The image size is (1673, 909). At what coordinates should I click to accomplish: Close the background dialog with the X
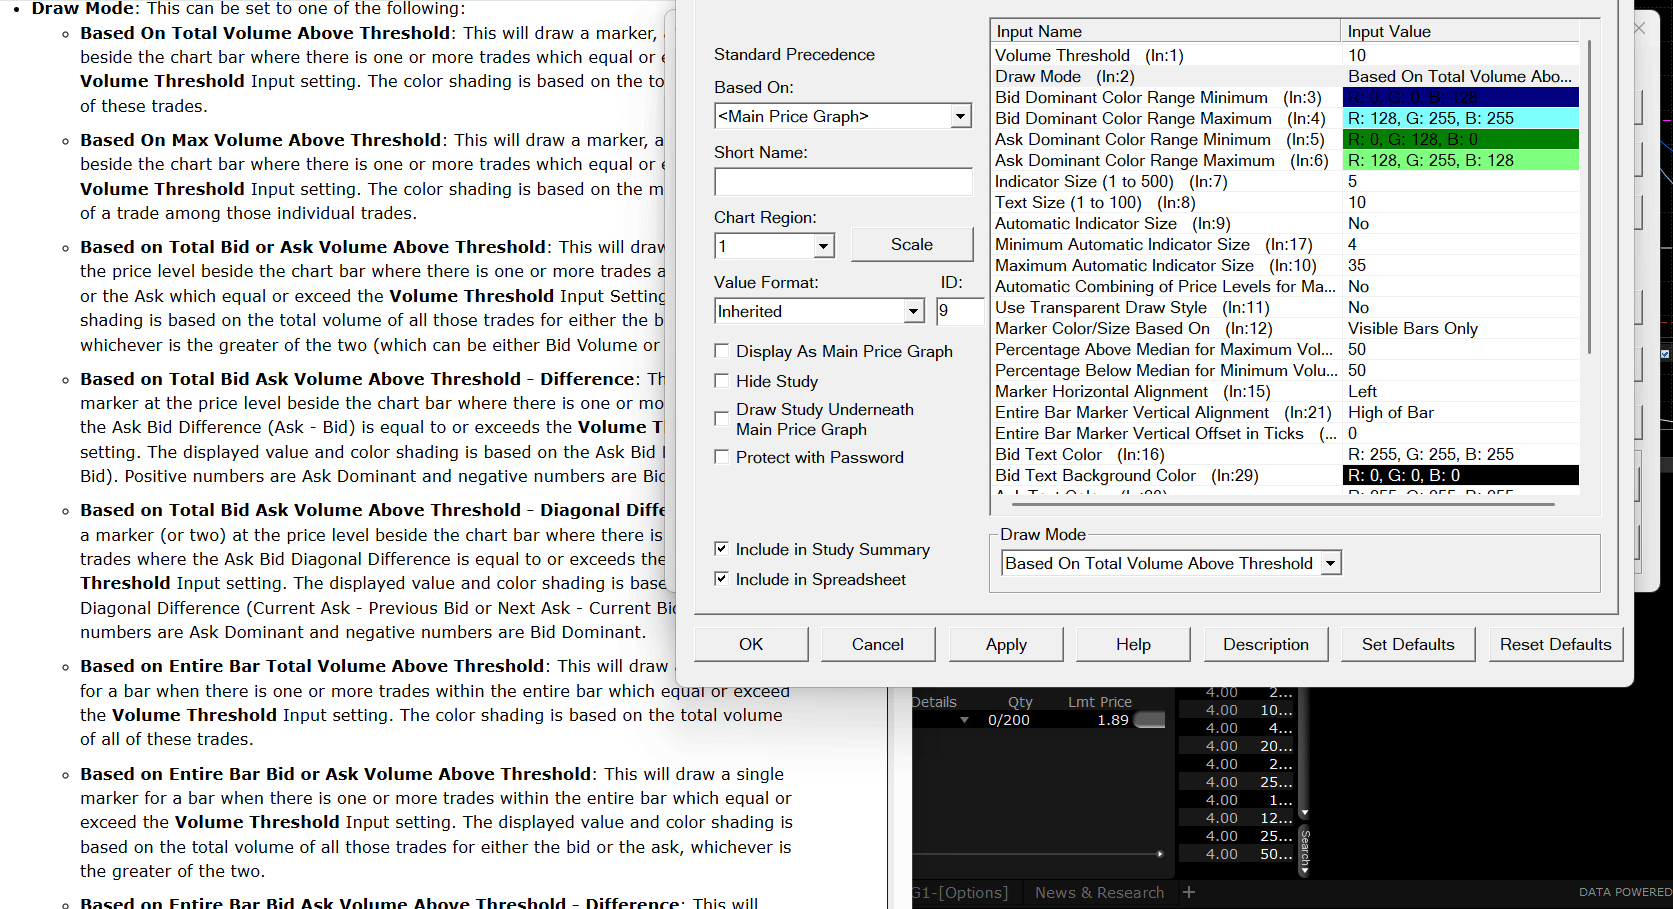(x=1639, y=28)
